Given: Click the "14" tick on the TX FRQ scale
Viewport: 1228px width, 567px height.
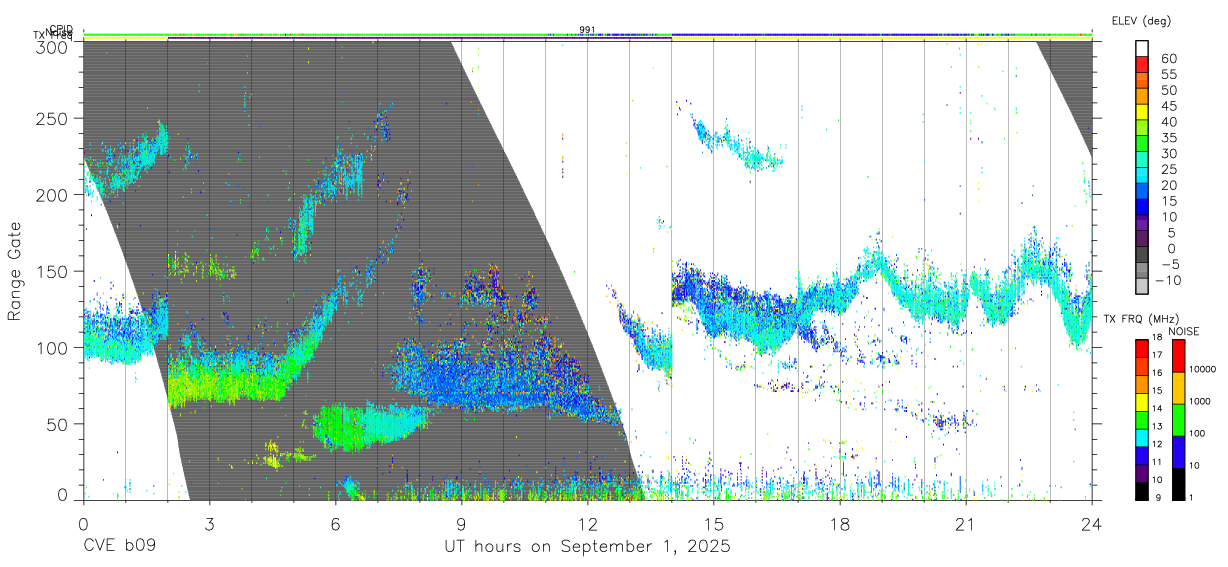Looking at the screenshot, I should (1156, 410).
